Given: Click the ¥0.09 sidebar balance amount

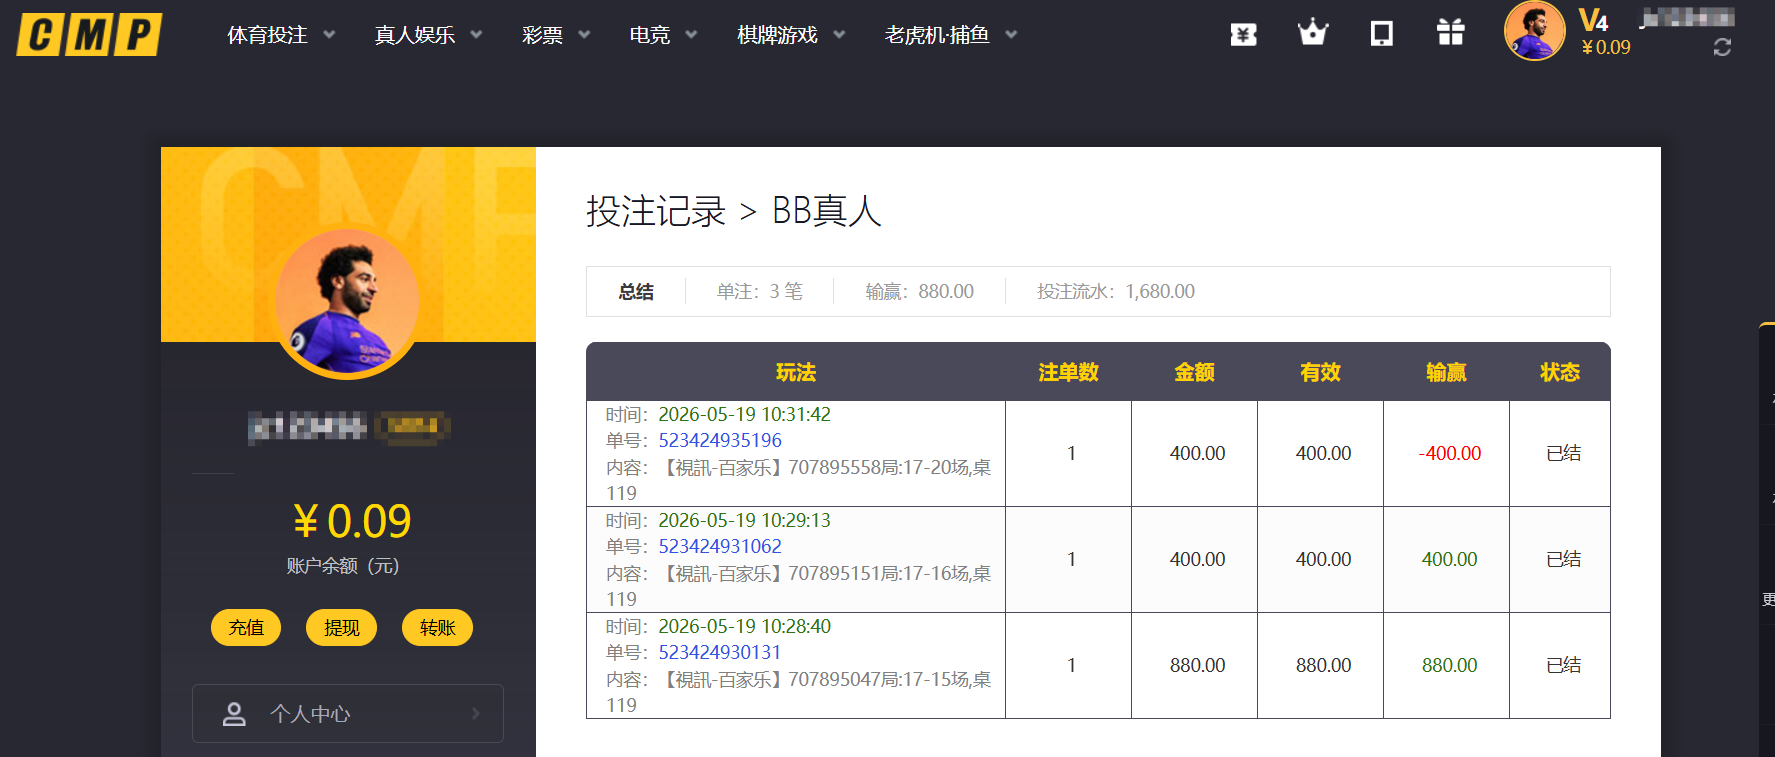Looking at the screenshot, I should [x=352, y=521].
